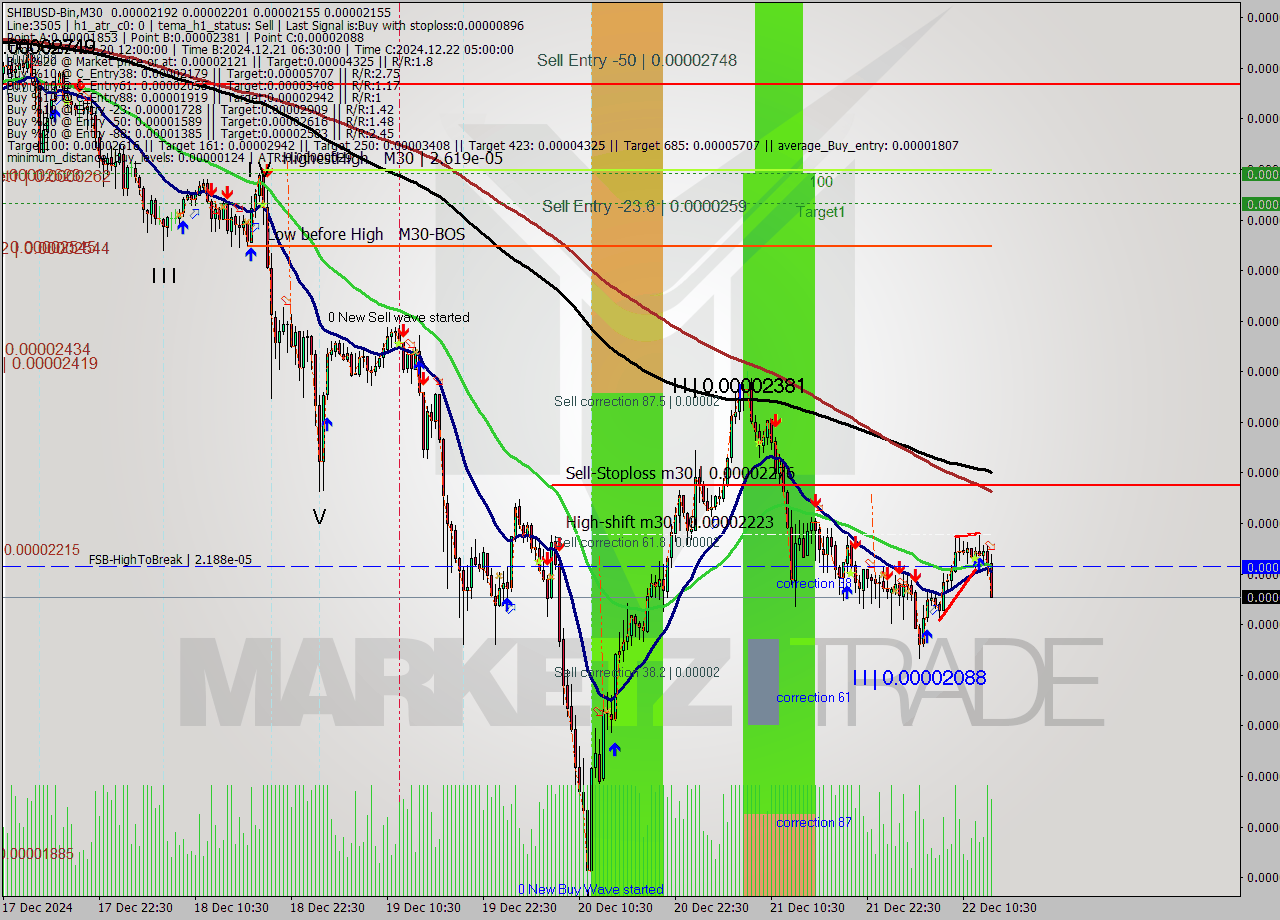Click the '19 Dec 10:30' time axis label
This screenshot has height=920, width=1280.
point(423,908)
